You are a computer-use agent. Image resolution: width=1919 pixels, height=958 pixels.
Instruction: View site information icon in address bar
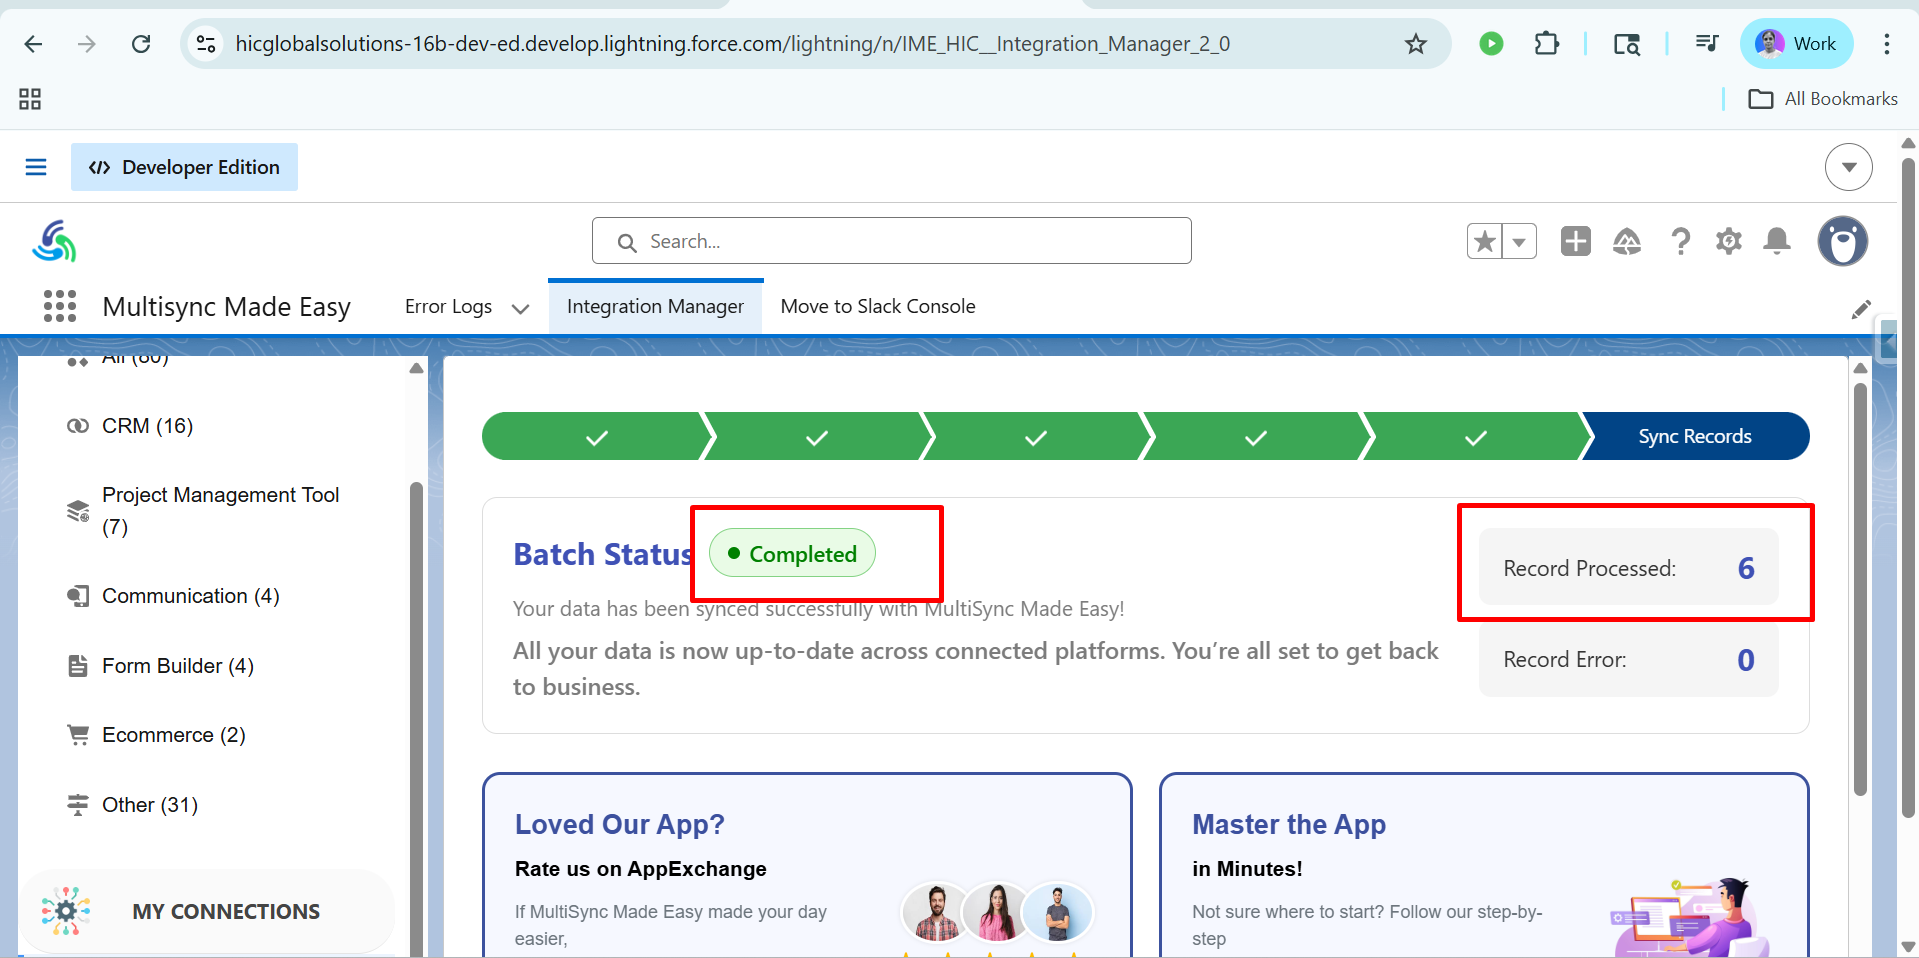(206, 44)
